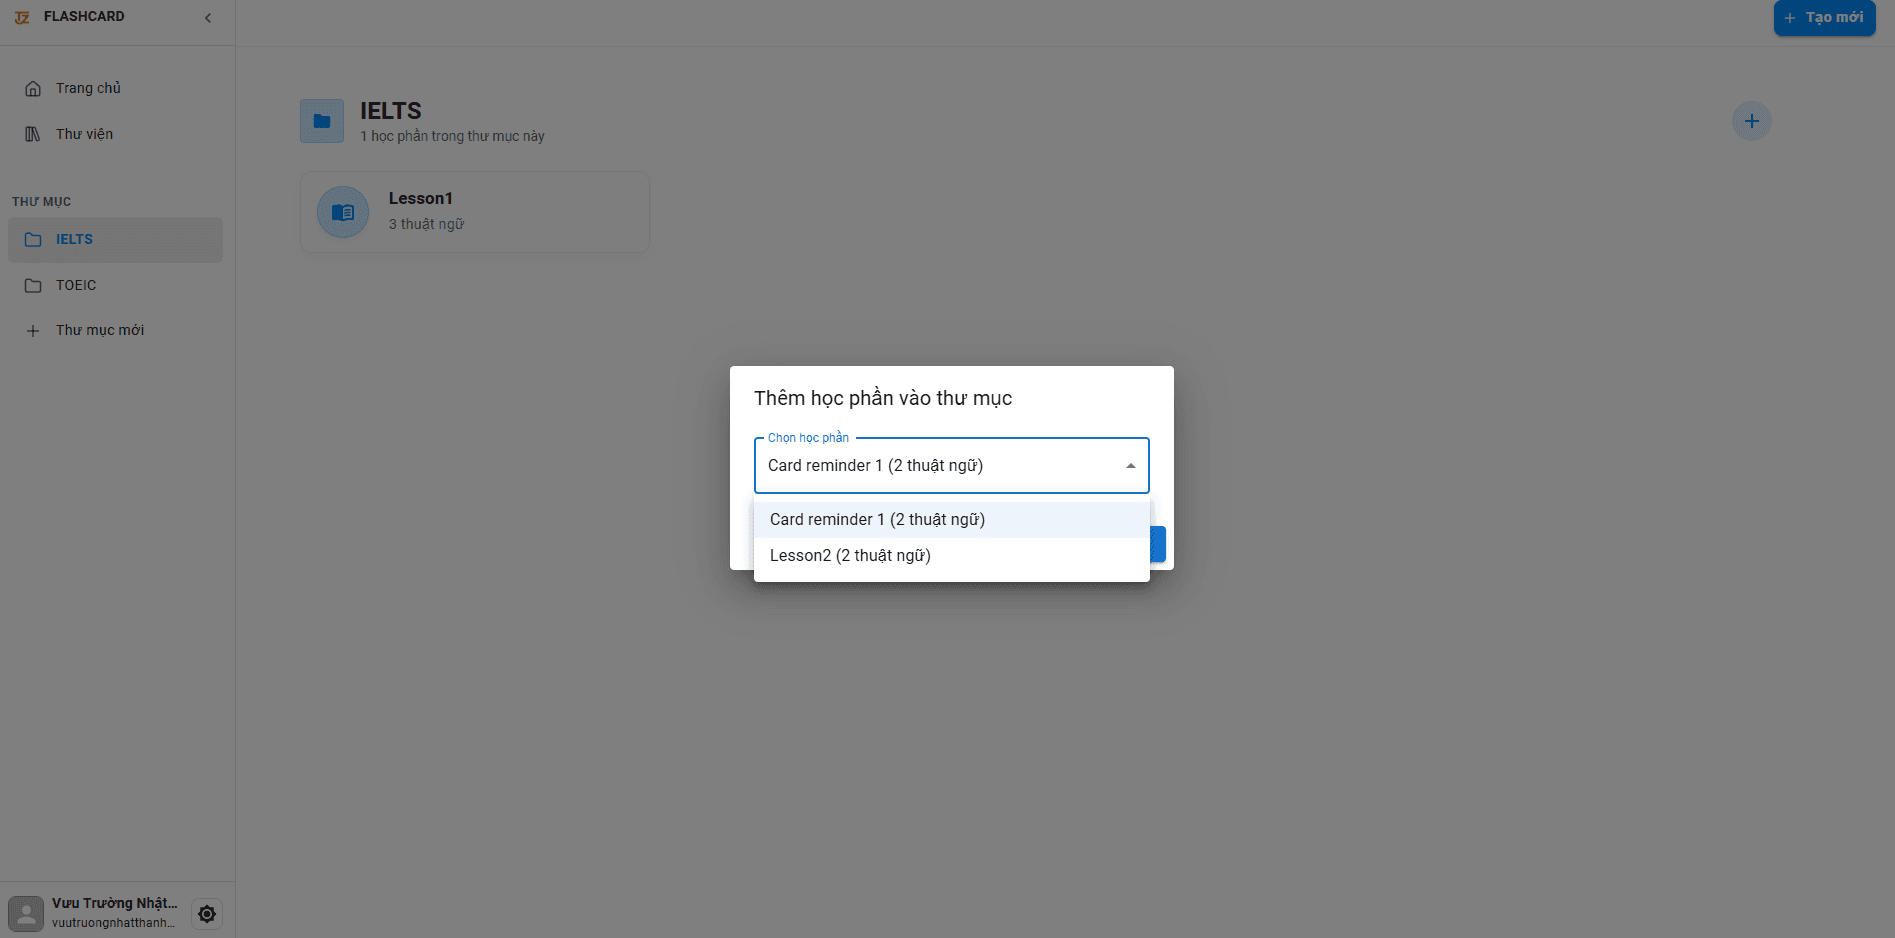Click the plus icon beside Thư mục mới
This screenshot has height=938, width=1895.
point(33,331)
